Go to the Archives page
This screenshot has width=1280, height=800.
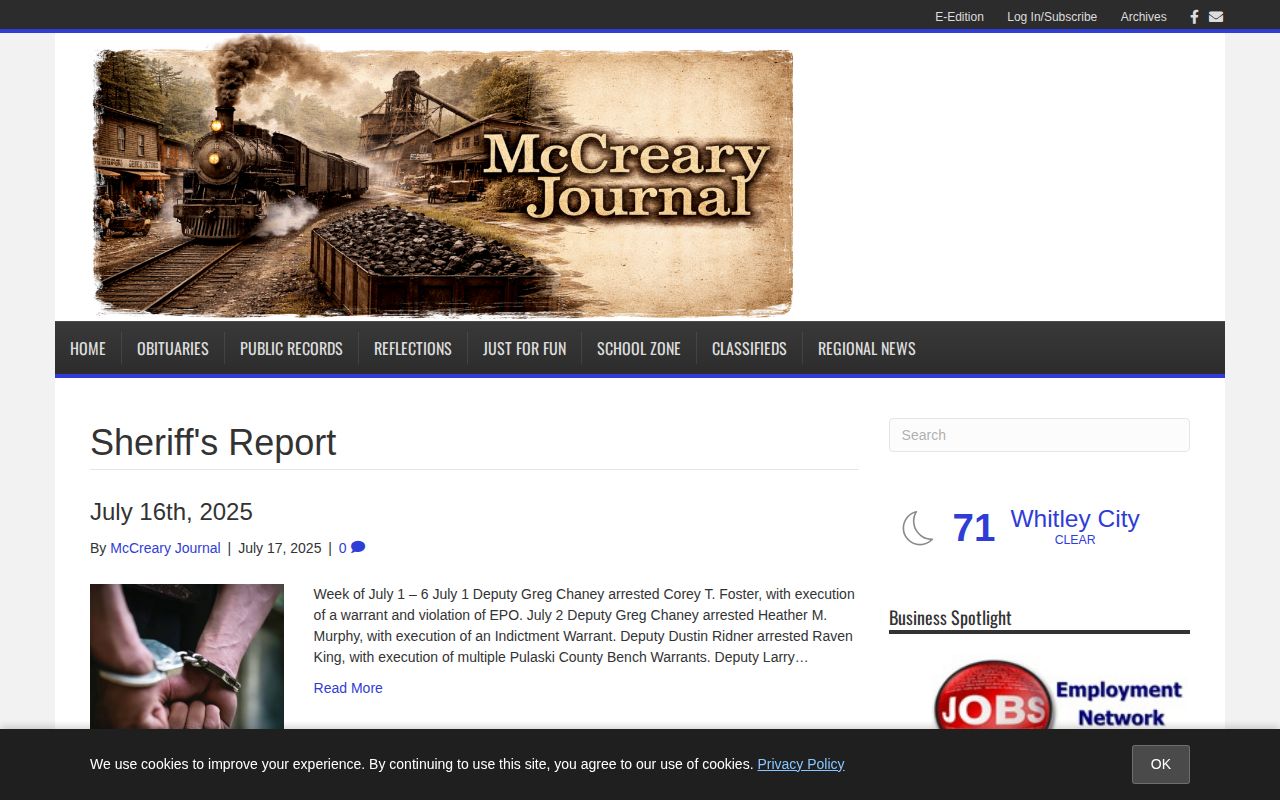point(1143,17)
